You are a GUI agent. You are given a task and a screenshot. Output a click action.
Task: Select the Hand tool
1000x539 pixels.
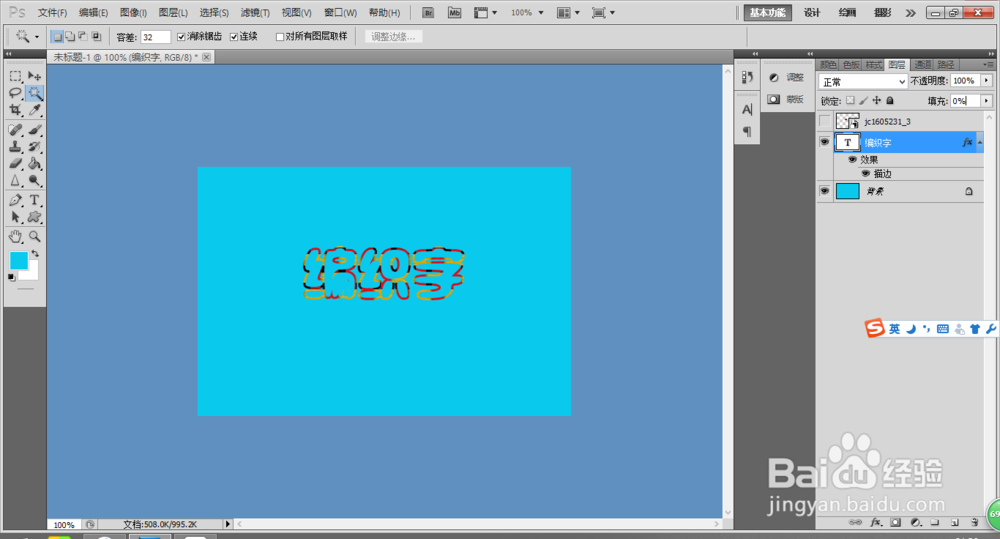pos(15,236)
